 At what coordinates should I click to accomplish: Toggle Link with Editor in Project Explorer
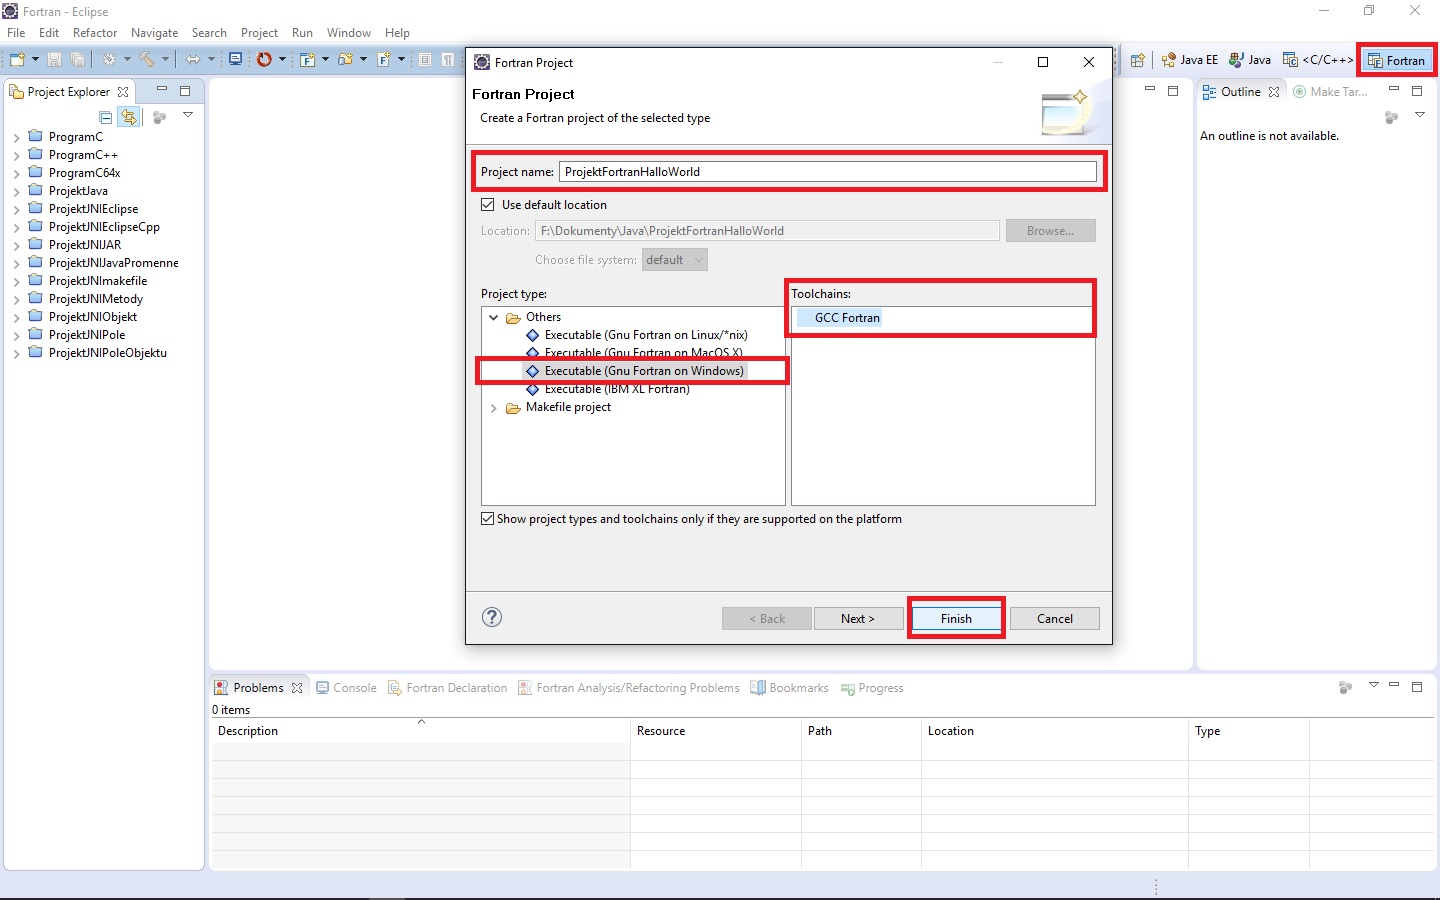coord(129,117)
